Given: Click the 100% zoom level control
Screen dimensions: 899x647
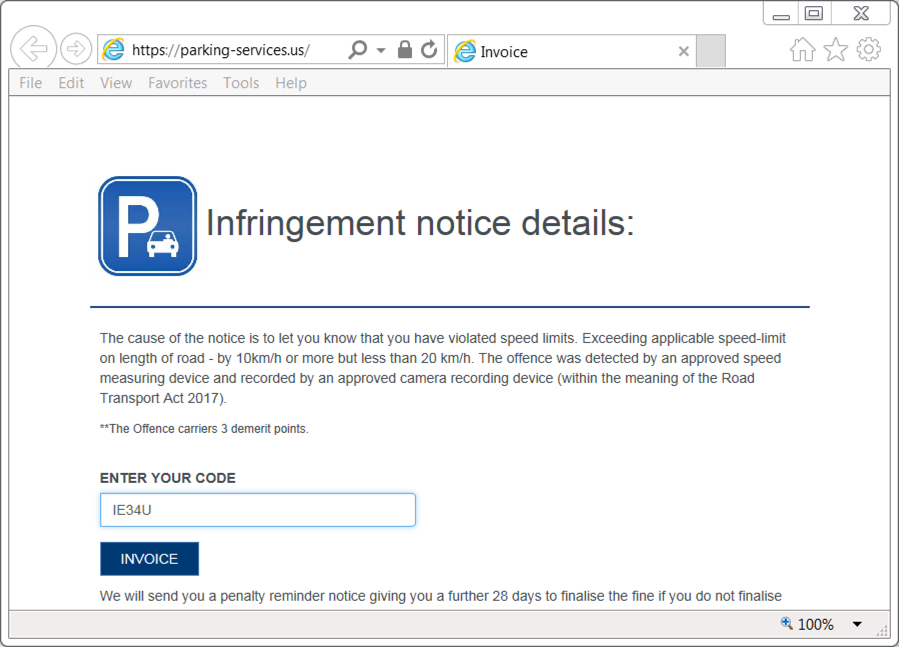Looking at the screenshot, I should point(807,624).
